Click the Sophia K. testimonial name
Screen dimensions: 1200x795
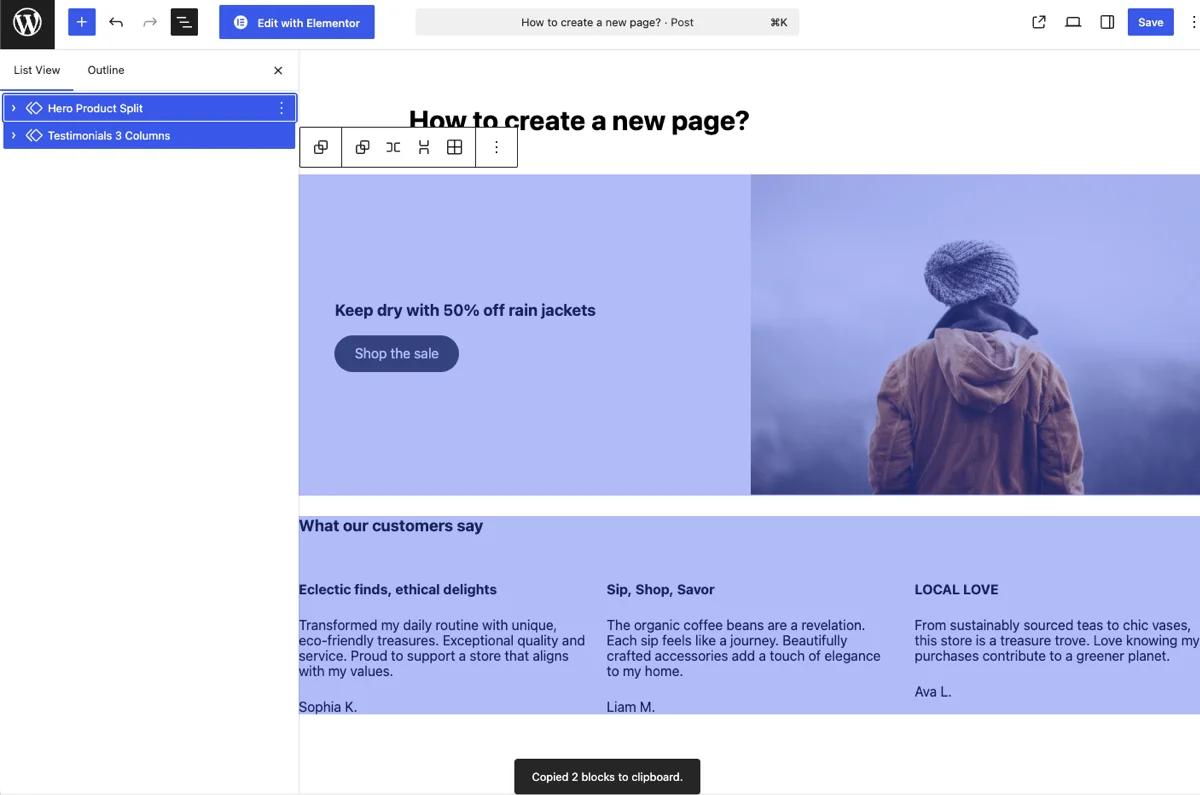tap(328, 707)
